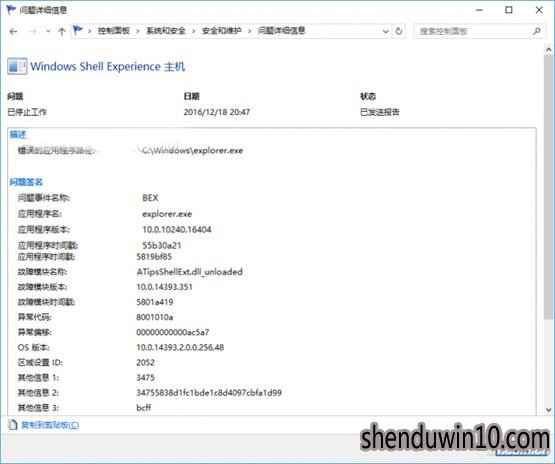Refresh the page with refresh icon
The width and height of the screenshot is (555, 464).
point(399,31)
